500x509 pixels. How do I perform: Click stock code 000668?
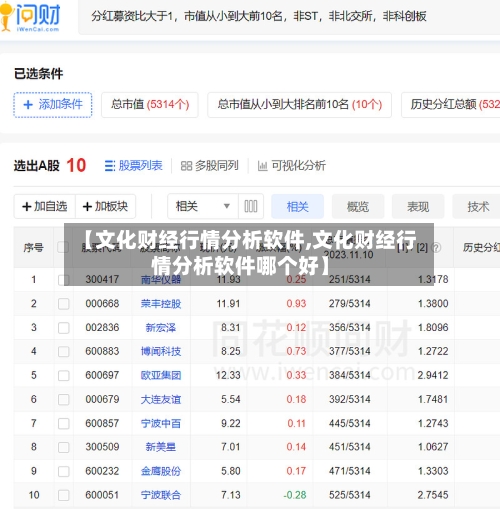102,304
